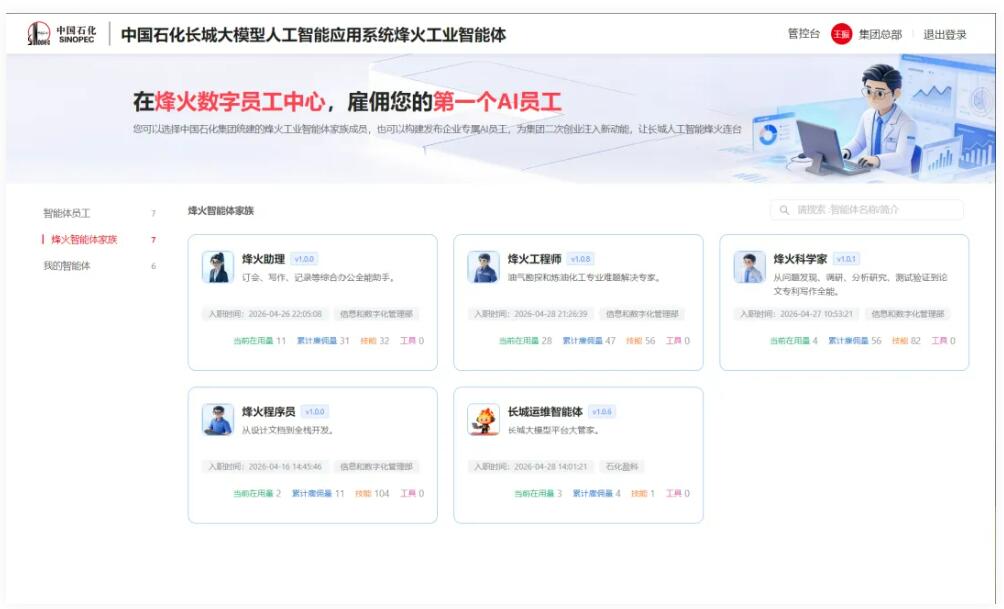Click 累计雇佣量 11 on the 烽火程序员 card
1004x609 pixels.
(x=318, y=493)
